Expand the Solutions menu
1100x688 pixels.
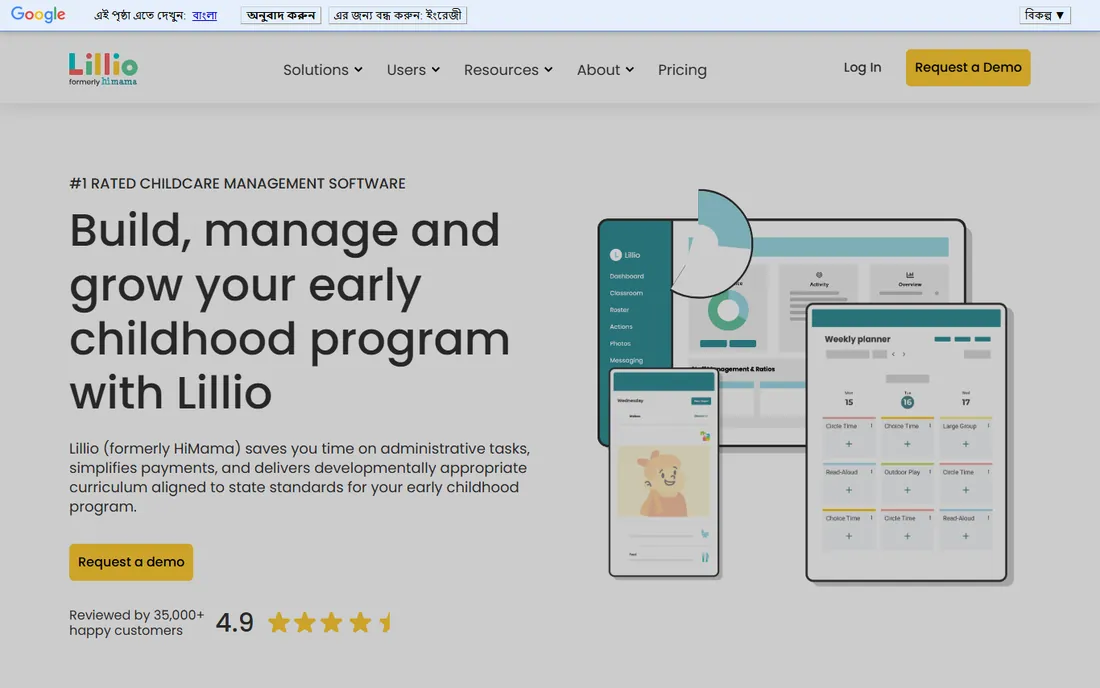(323, 69)
